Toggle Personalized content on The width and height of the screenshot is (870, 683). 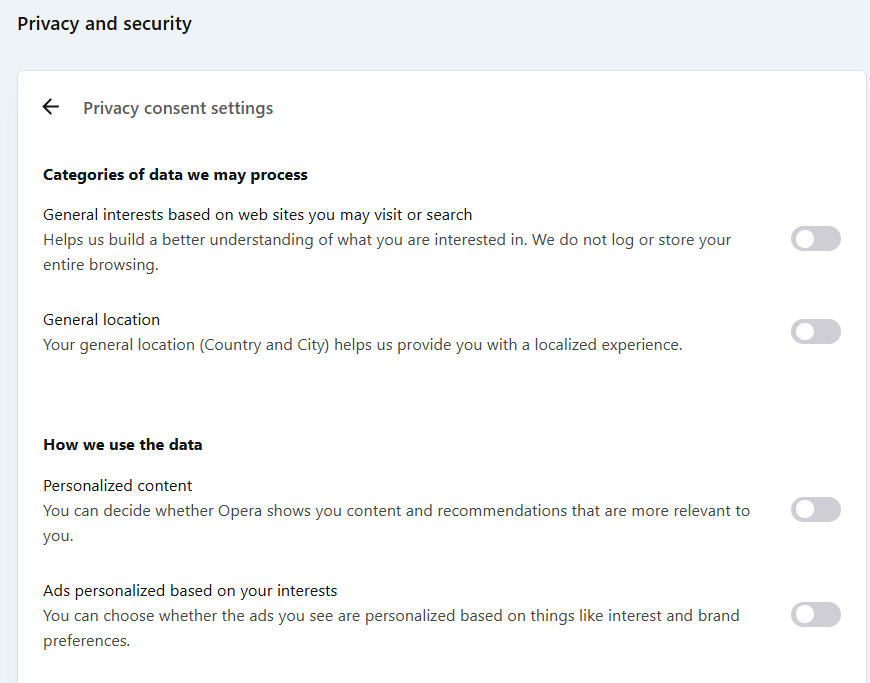point(816,510)
